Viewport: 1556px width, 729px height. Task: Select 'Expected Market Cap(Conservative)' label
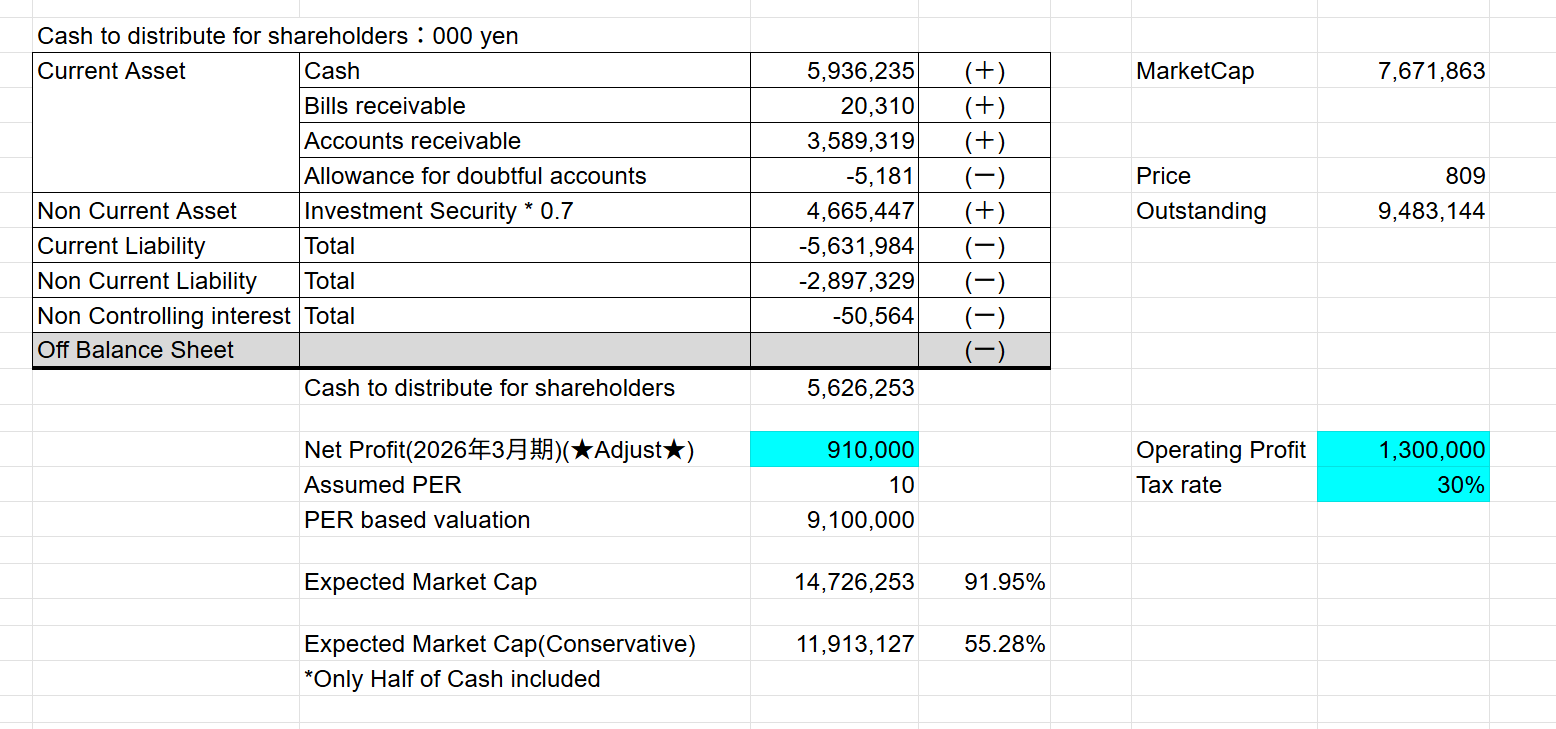click(499, 644)
